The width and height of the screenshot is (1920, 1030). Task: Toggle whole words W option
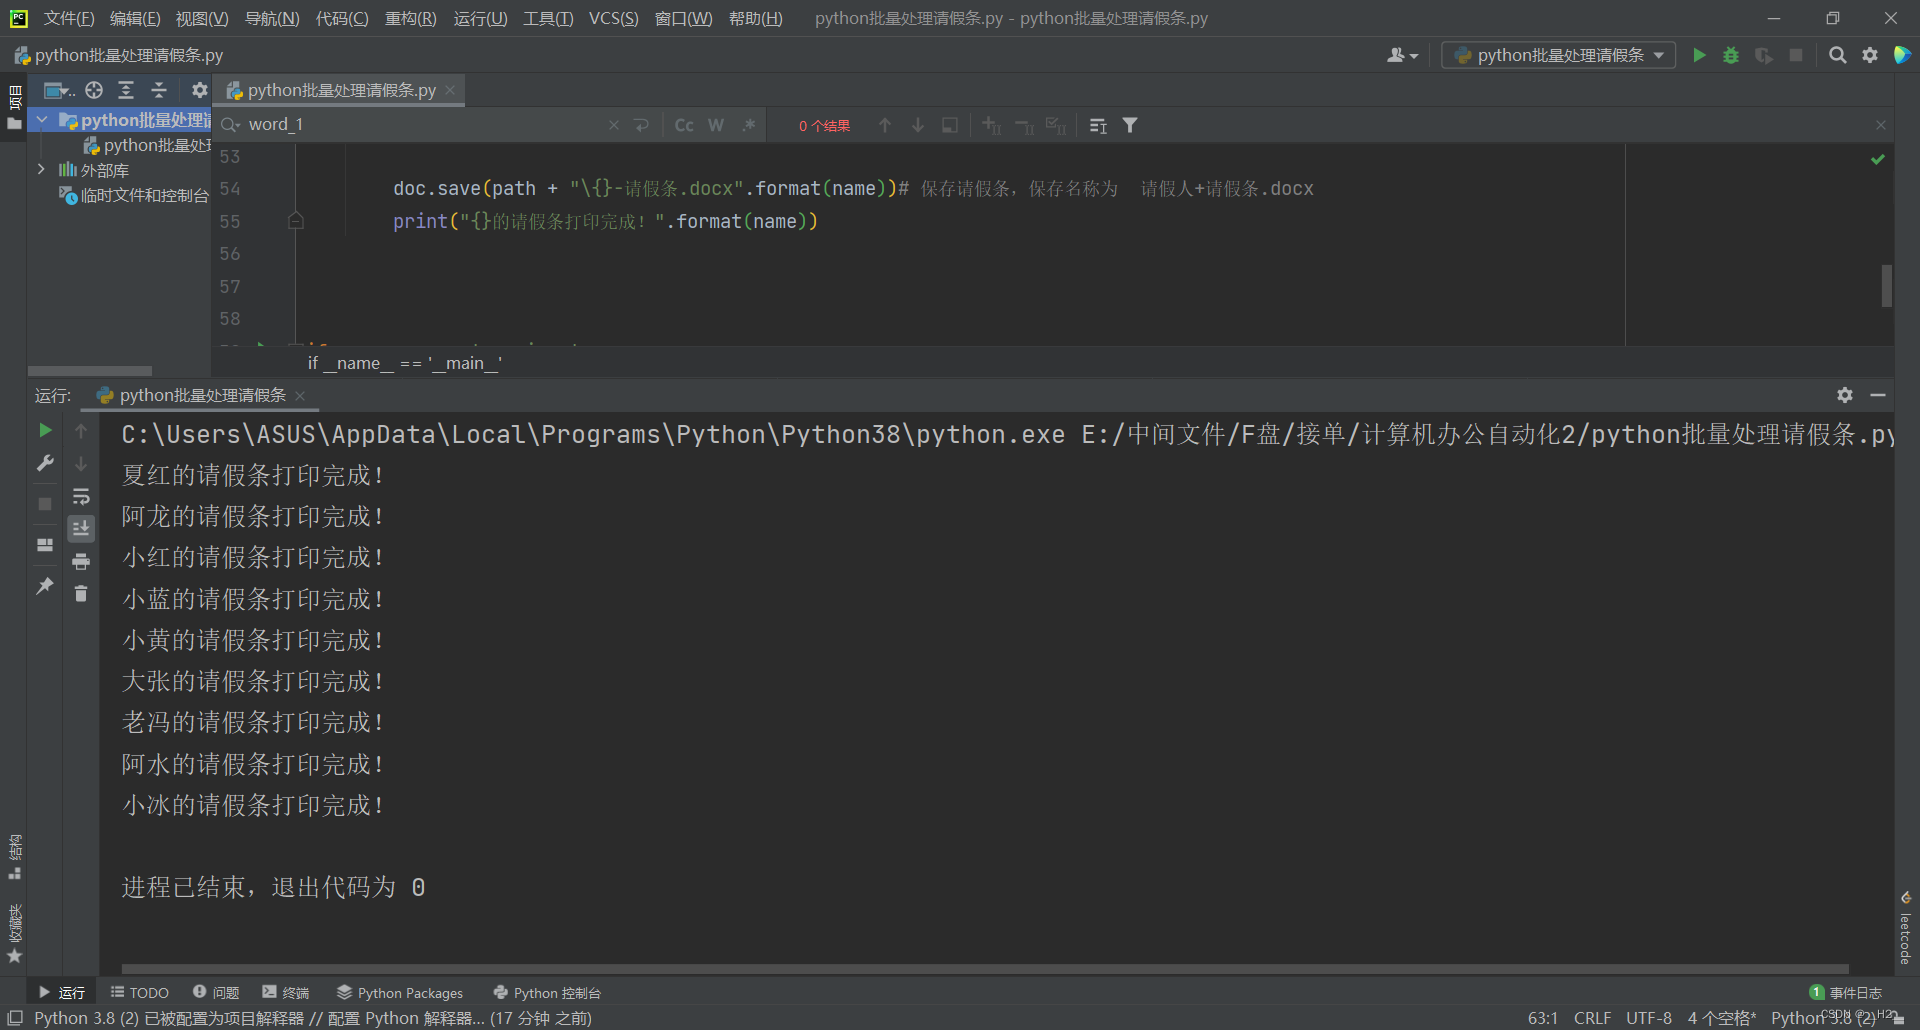pos(716,125)
